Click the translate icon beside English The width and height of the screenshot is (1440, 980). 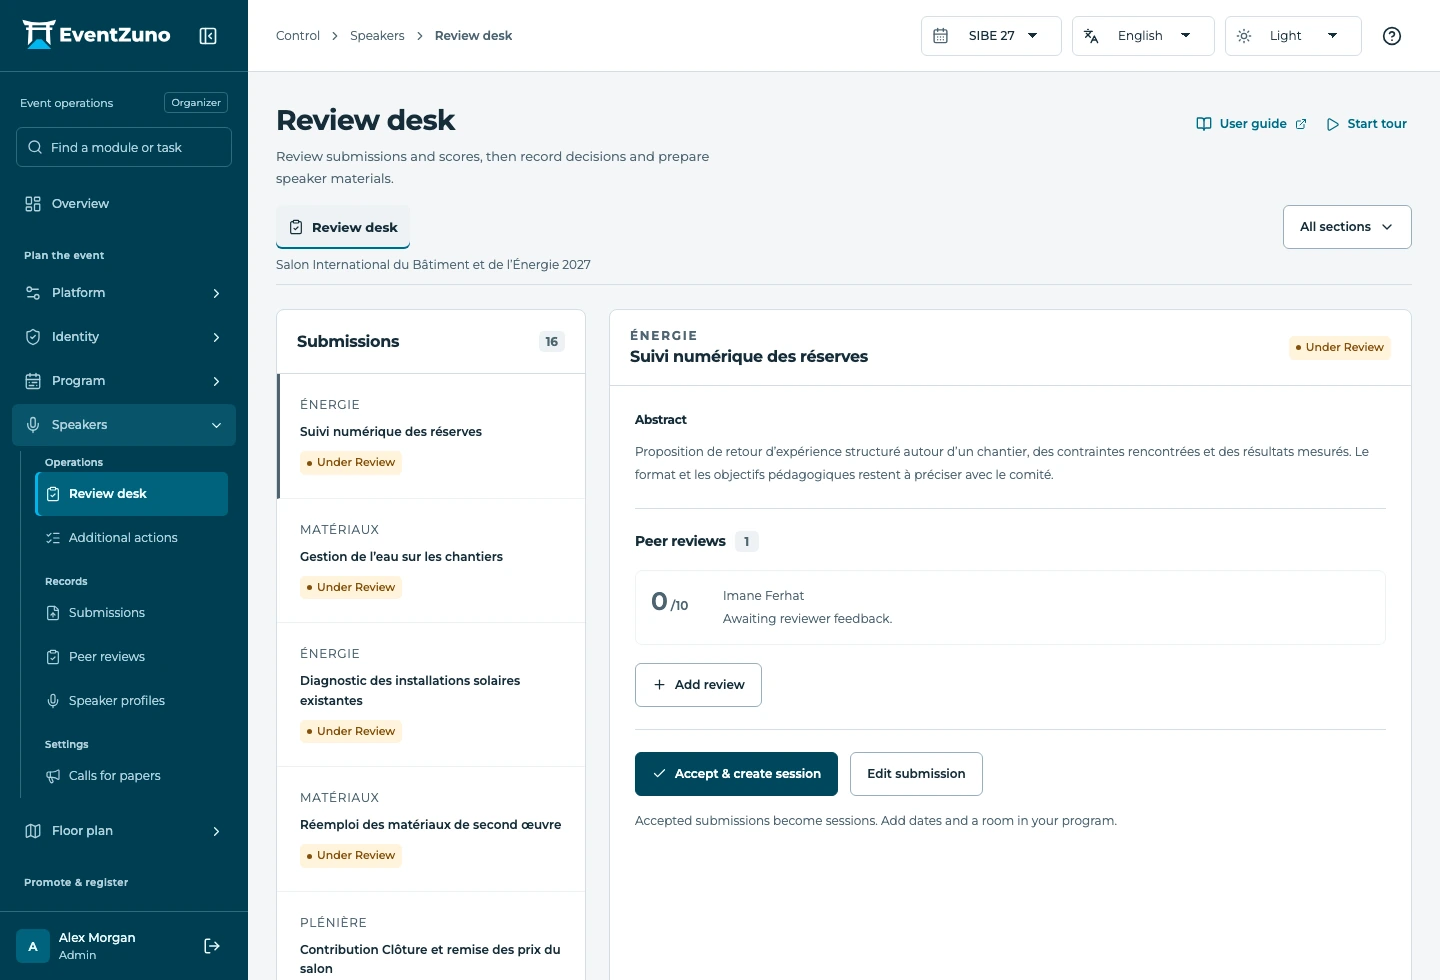tap(1091, 36)
